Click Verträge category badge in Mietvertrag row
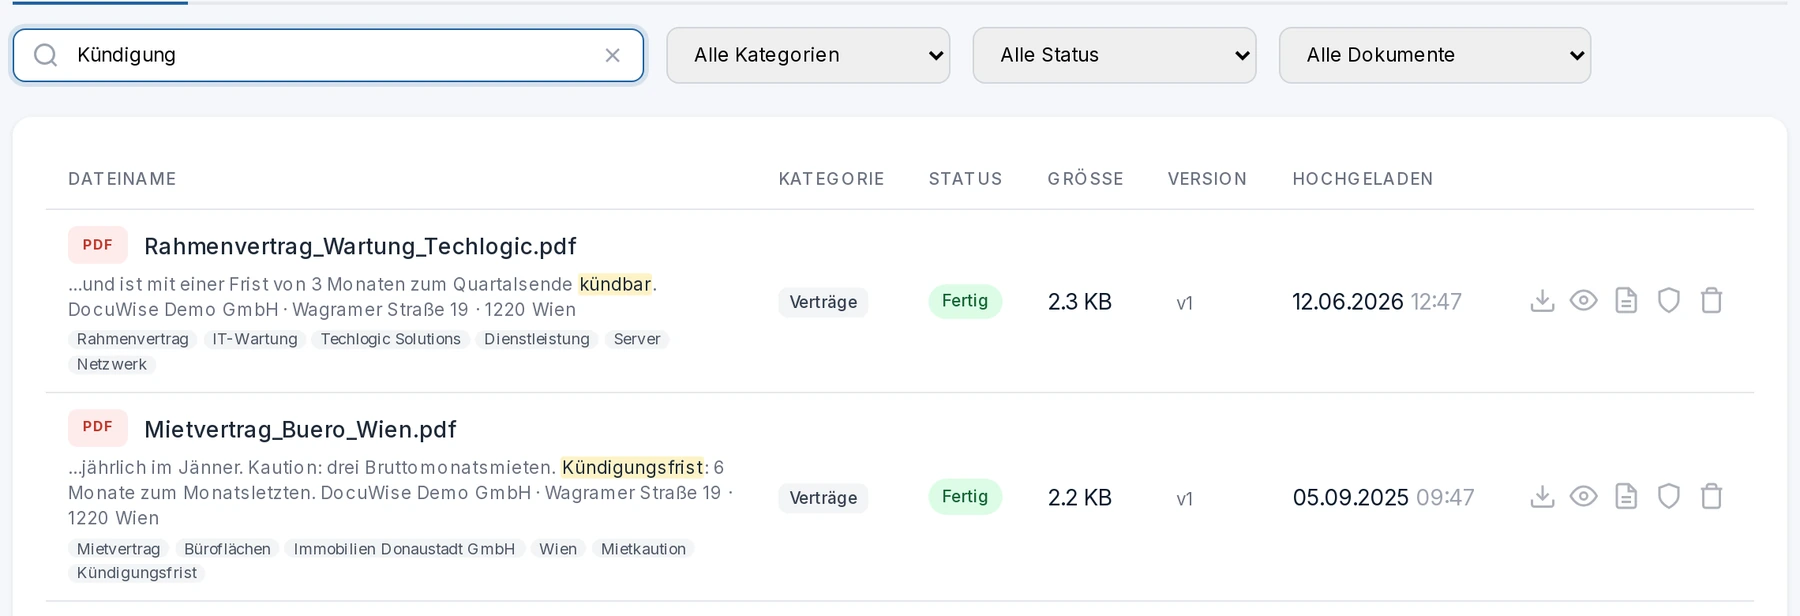The image size is (1800, 616). click(x=823, y=498)
